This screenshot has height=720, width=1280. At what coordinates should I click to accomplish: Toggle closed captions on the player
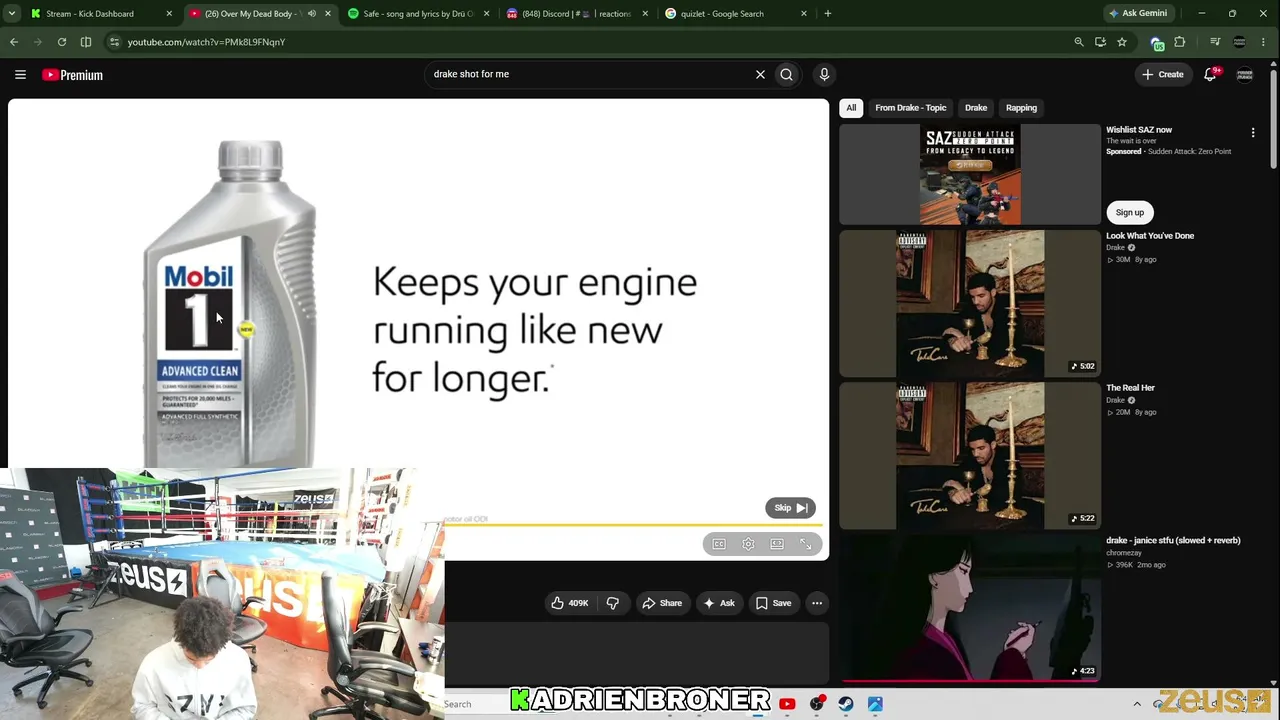(719, 544)
